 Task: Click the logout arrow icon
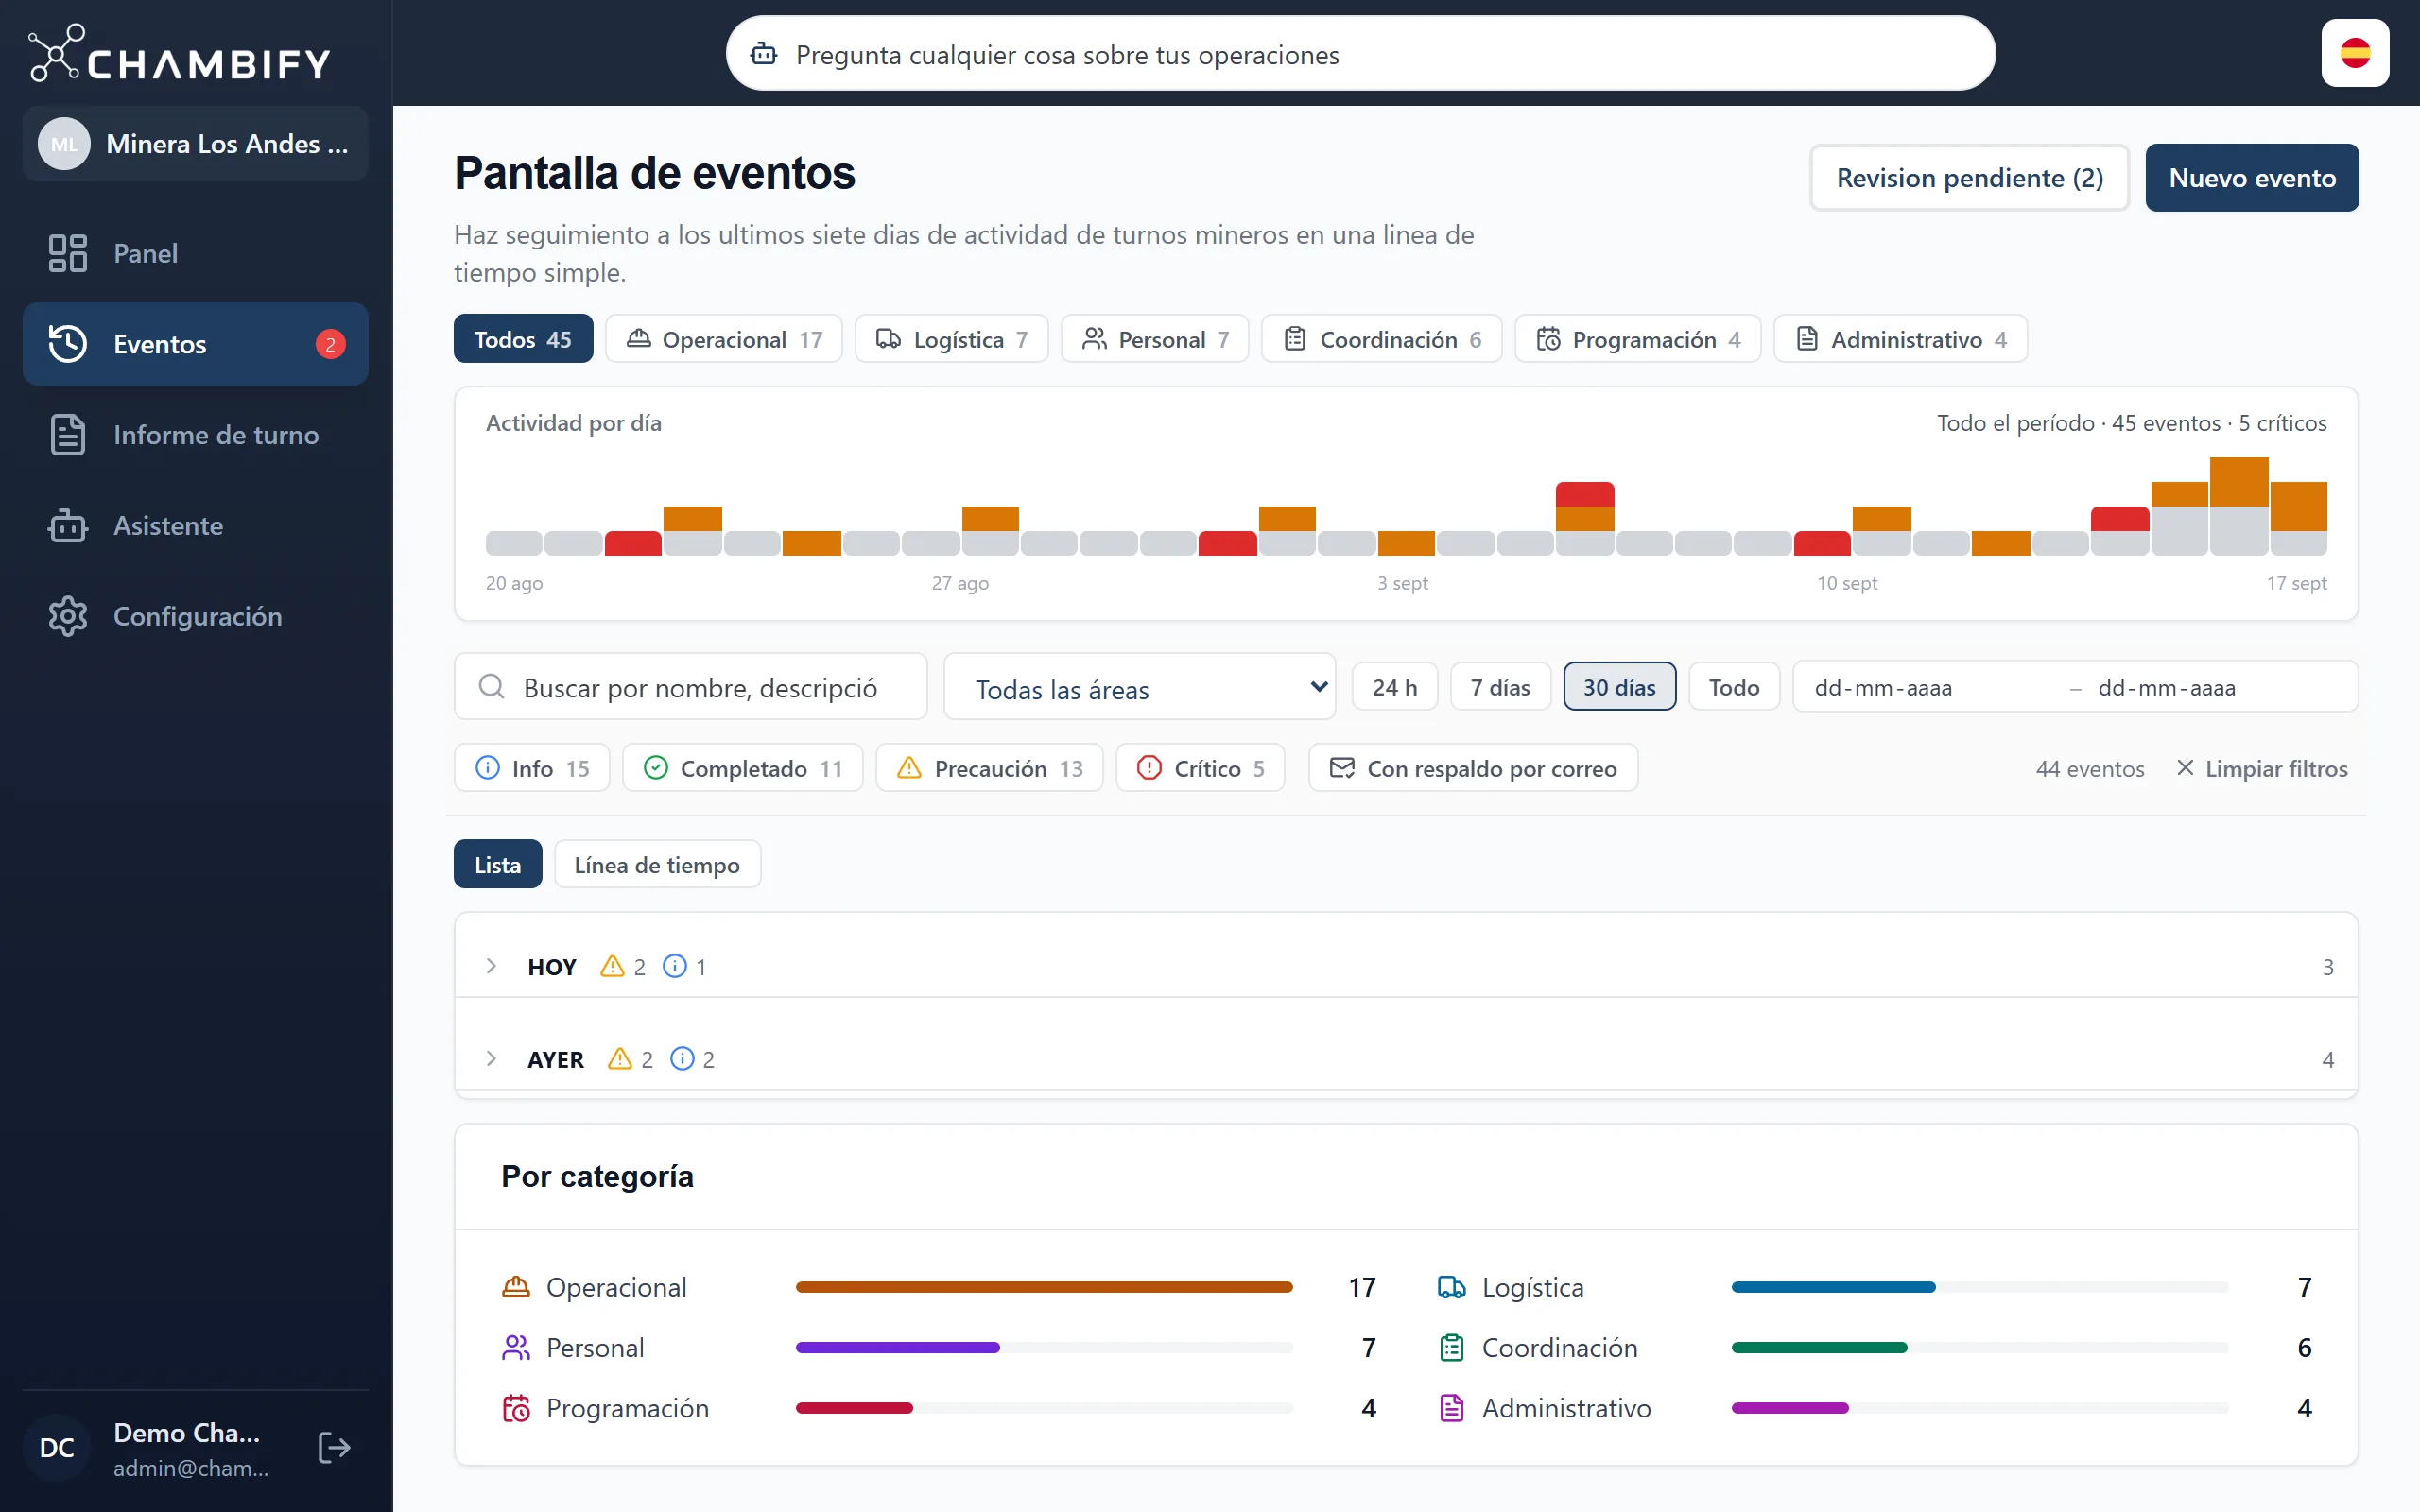pos(334,1447)
